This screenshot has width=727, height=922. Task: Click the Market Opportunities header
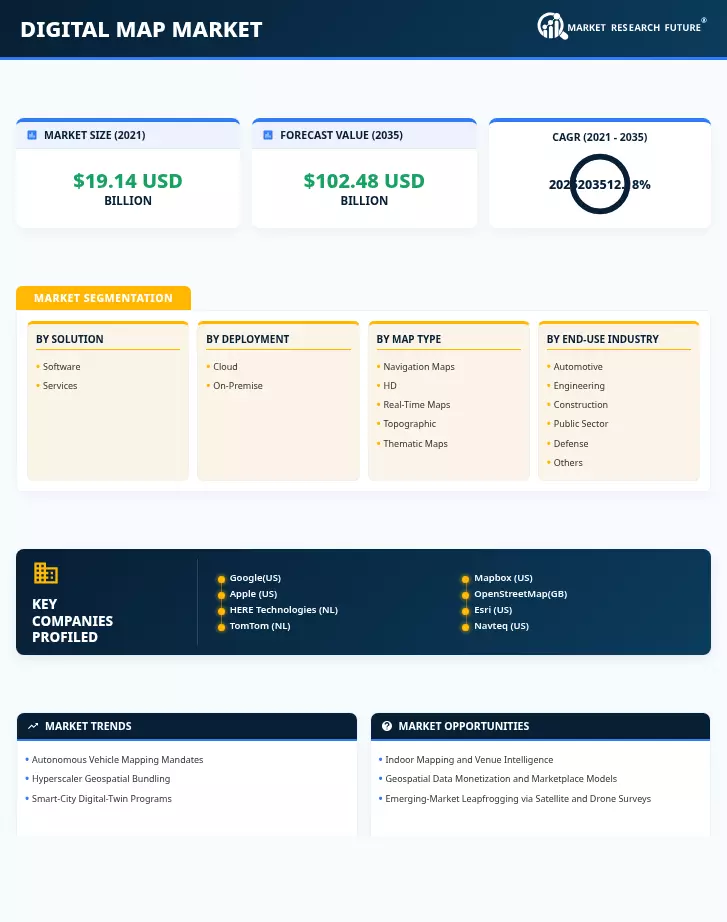[x=463, y=726]
